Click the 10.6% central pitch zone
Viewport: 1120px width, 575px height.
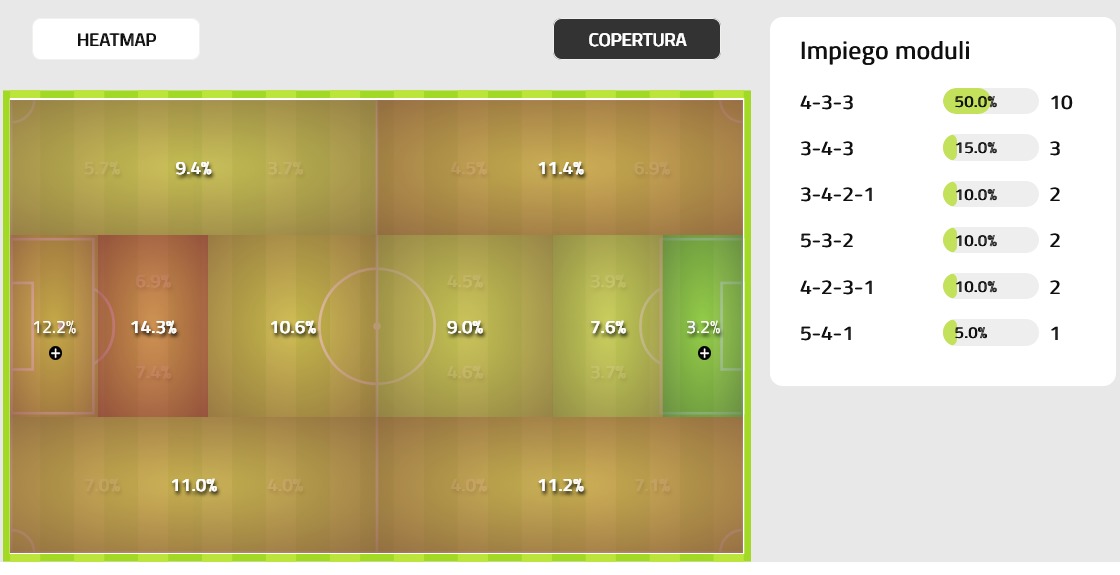[293, 327]
